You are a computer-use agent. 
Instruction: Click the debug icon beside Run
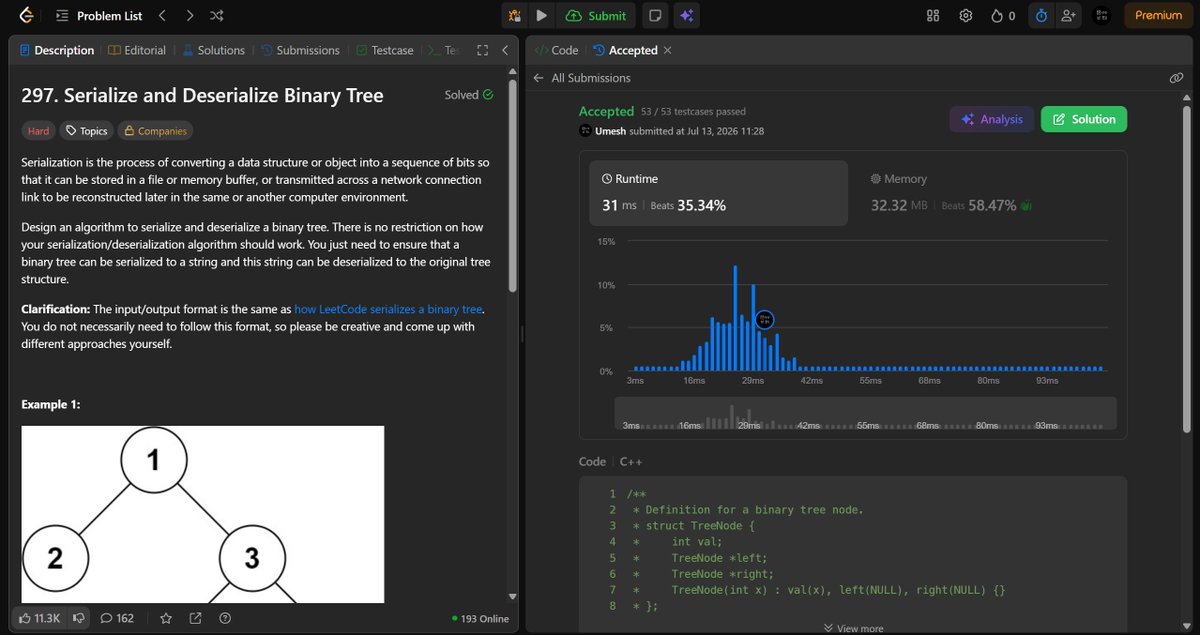[x=515, y=15]
